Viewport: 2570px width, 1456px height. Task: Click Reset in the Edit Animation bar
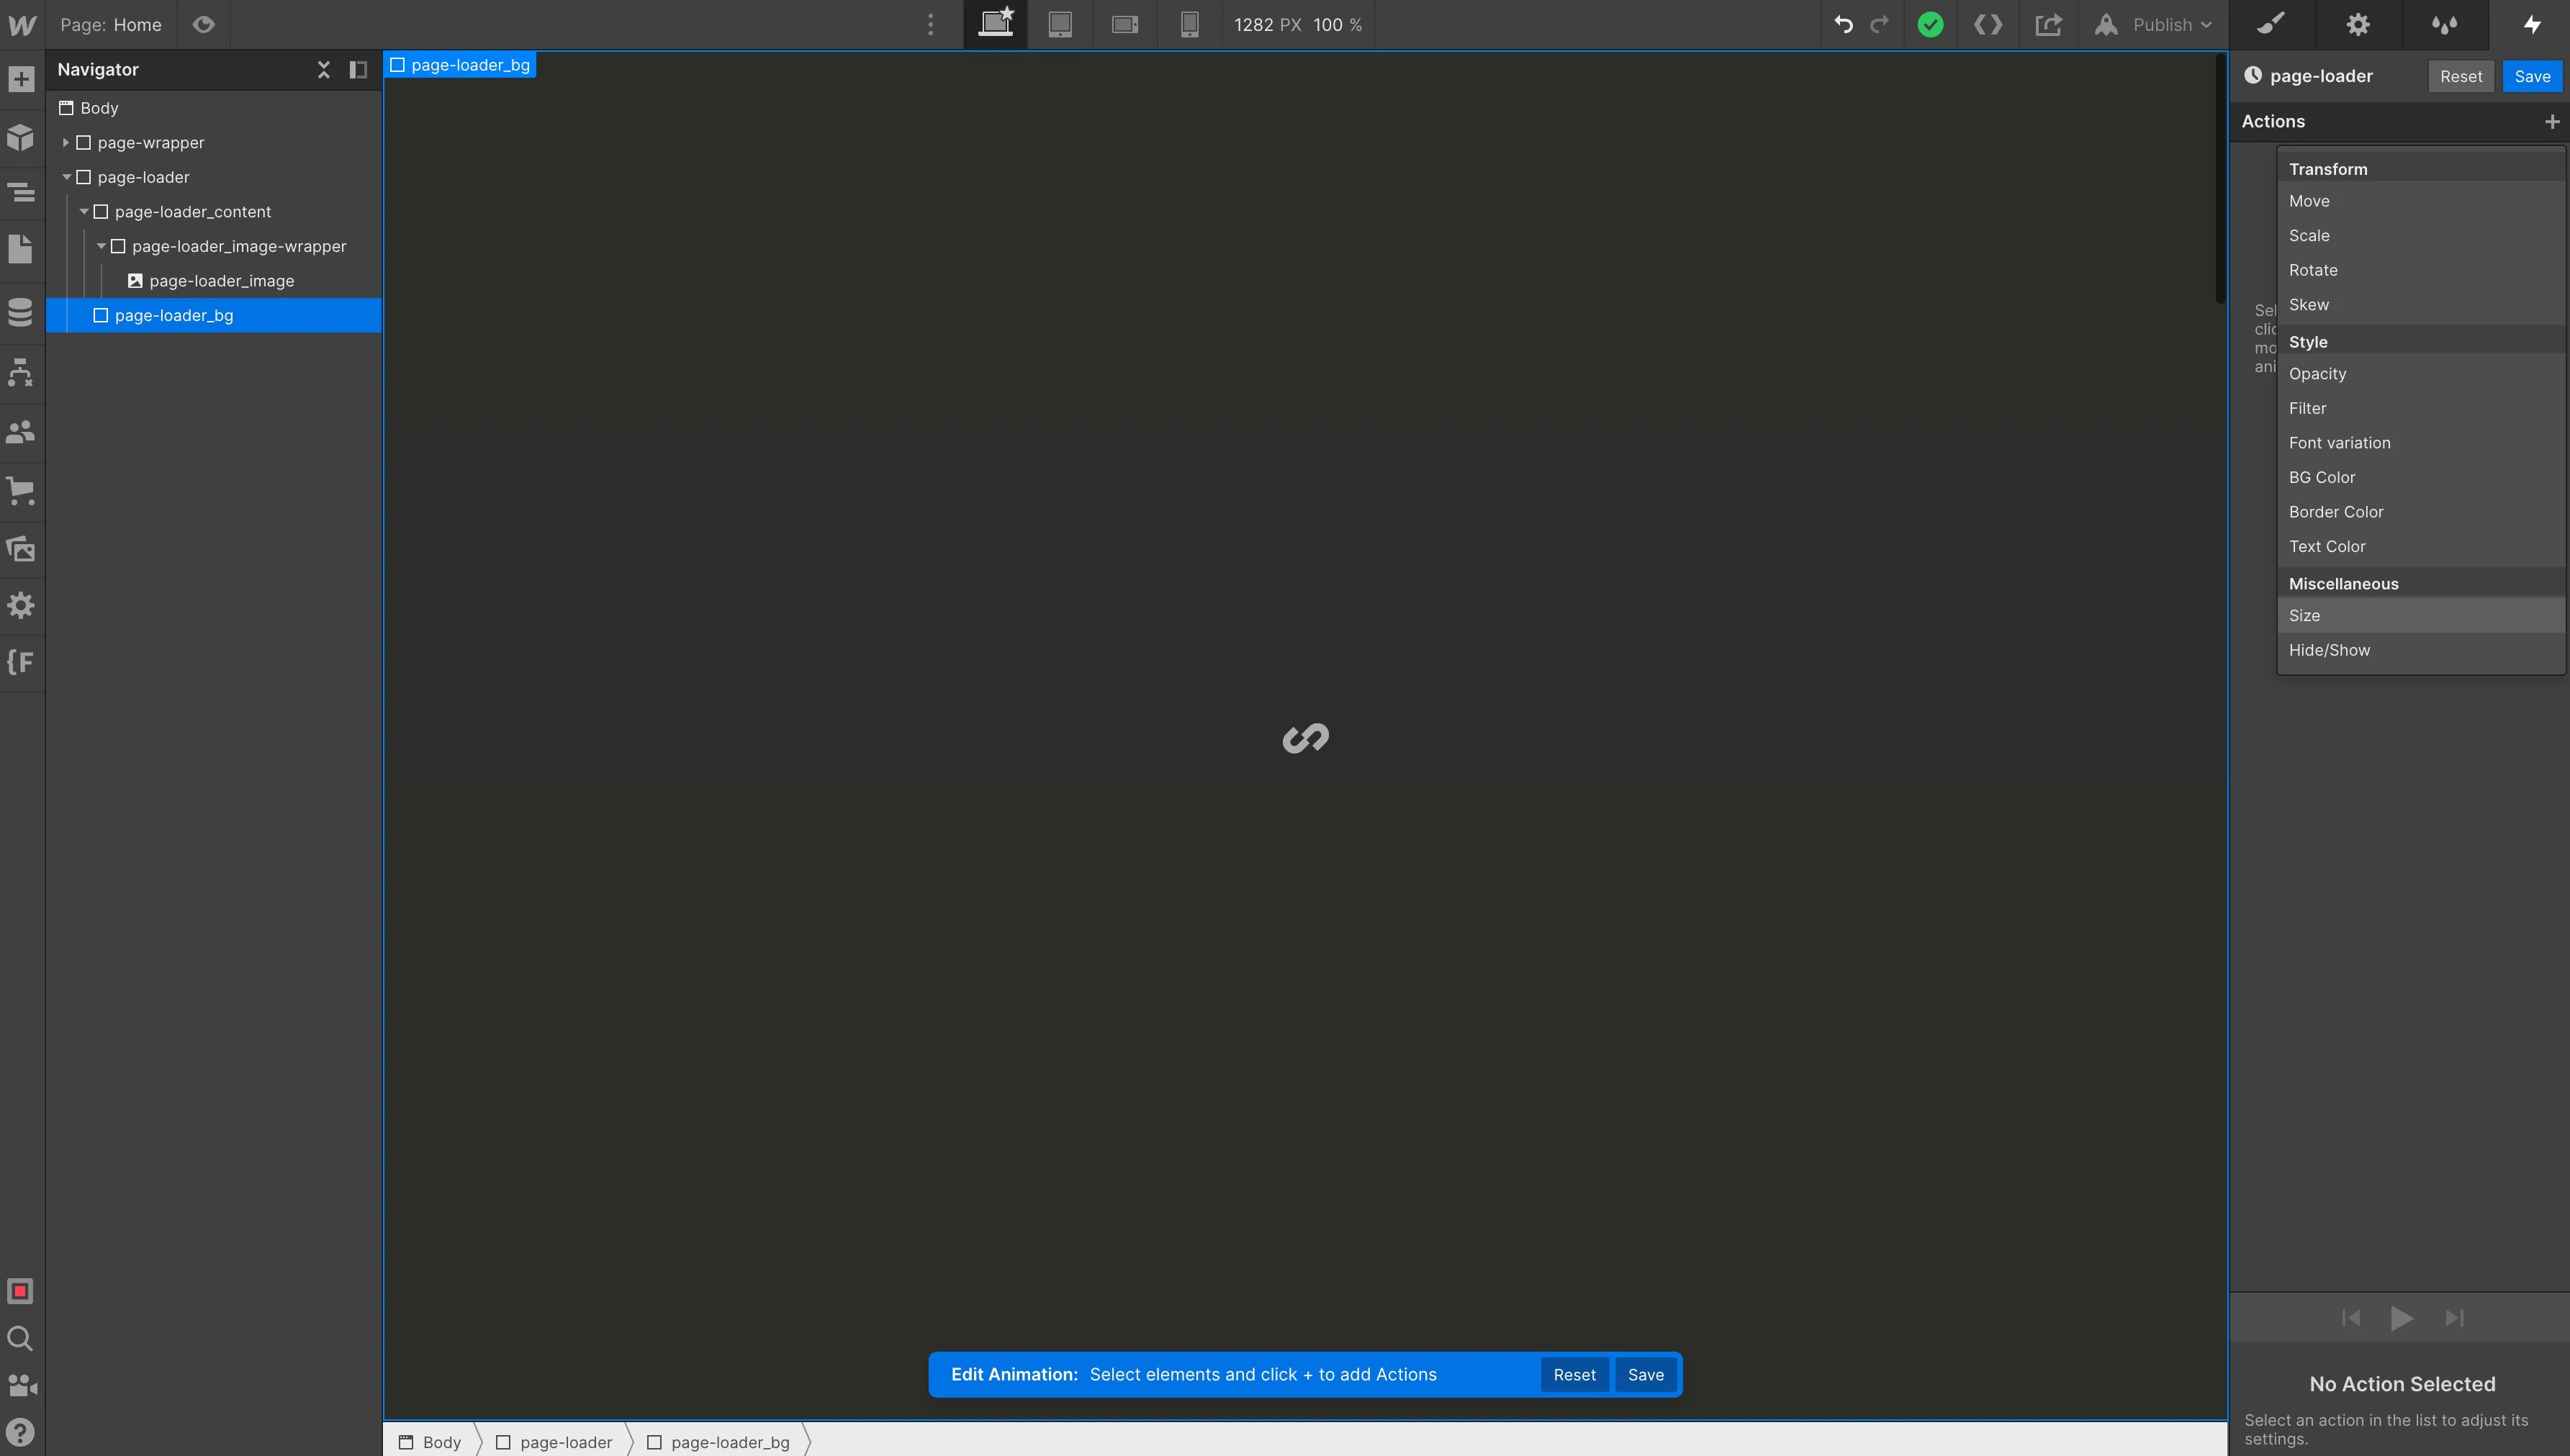pyautogui.click(x=1573, y=1374)
